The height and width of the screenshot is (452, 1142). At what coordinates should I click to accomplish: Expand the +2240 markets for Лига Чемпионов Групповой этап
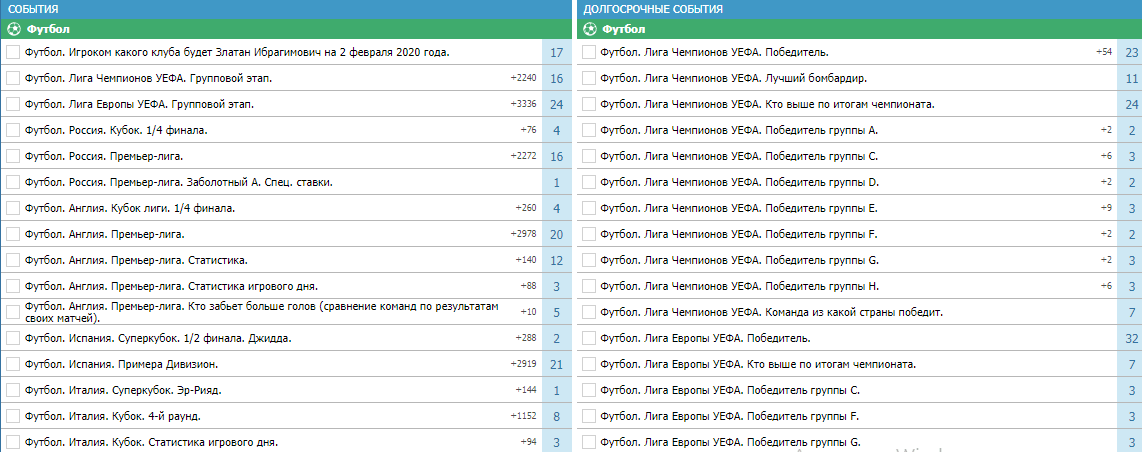(x=524, y=79)
